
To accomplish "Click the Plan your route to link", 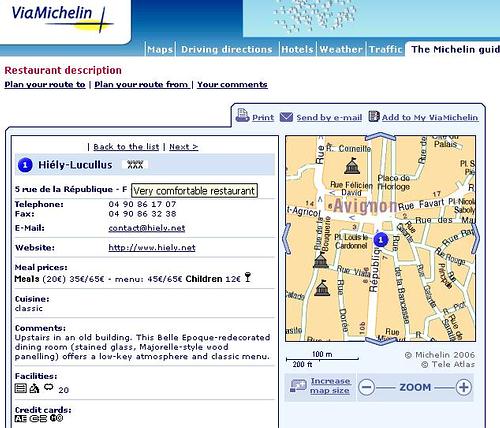I will click(45, 85).
